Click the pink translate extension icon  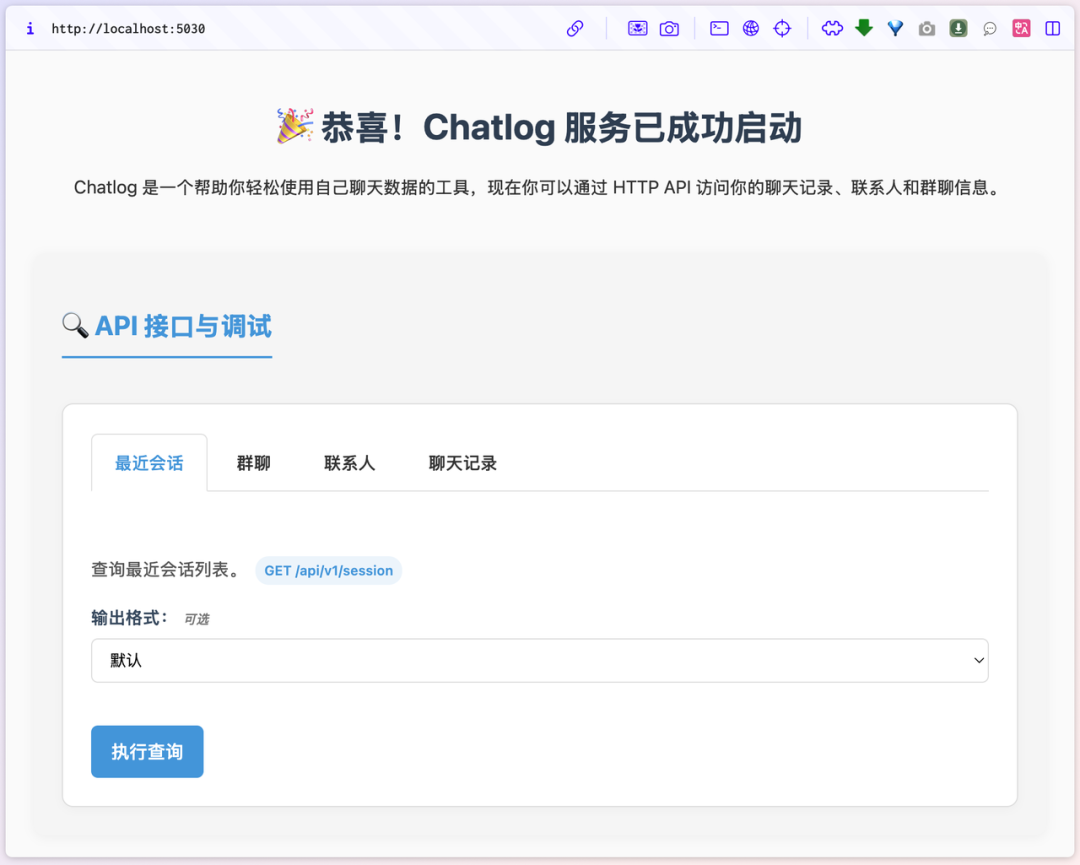[x=1021, y=28]
